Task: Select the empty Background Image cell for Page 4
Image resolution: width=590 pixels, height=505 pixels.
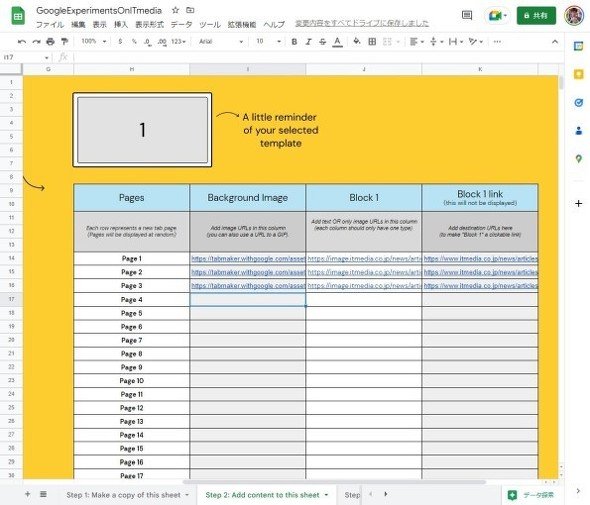Action: point(248,300)
